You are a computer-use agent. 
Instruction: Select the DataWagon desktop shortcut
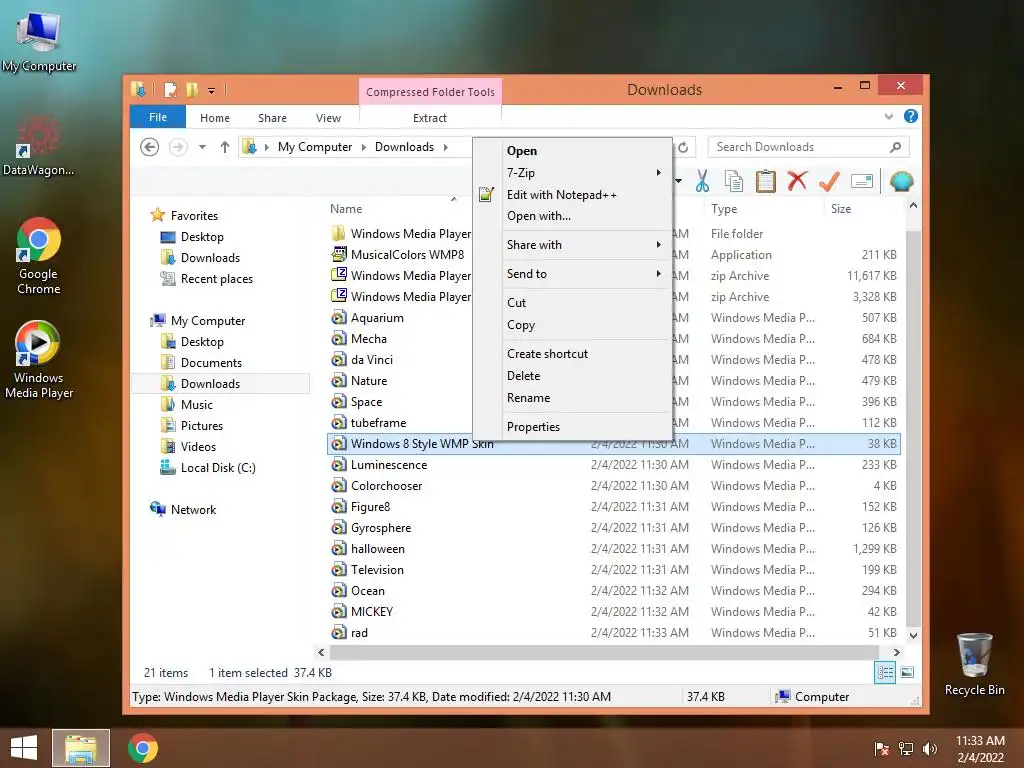click(39, 145)
